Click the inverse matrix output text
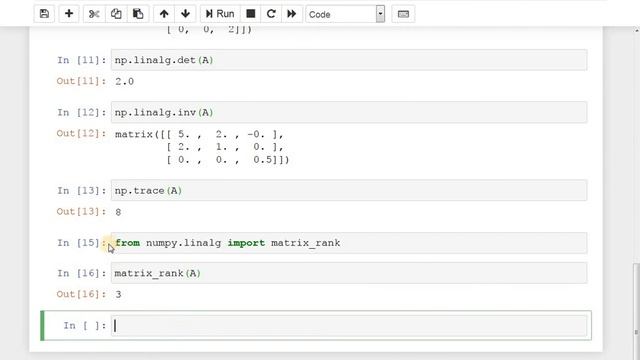The image size is (640, 360). 202,147
